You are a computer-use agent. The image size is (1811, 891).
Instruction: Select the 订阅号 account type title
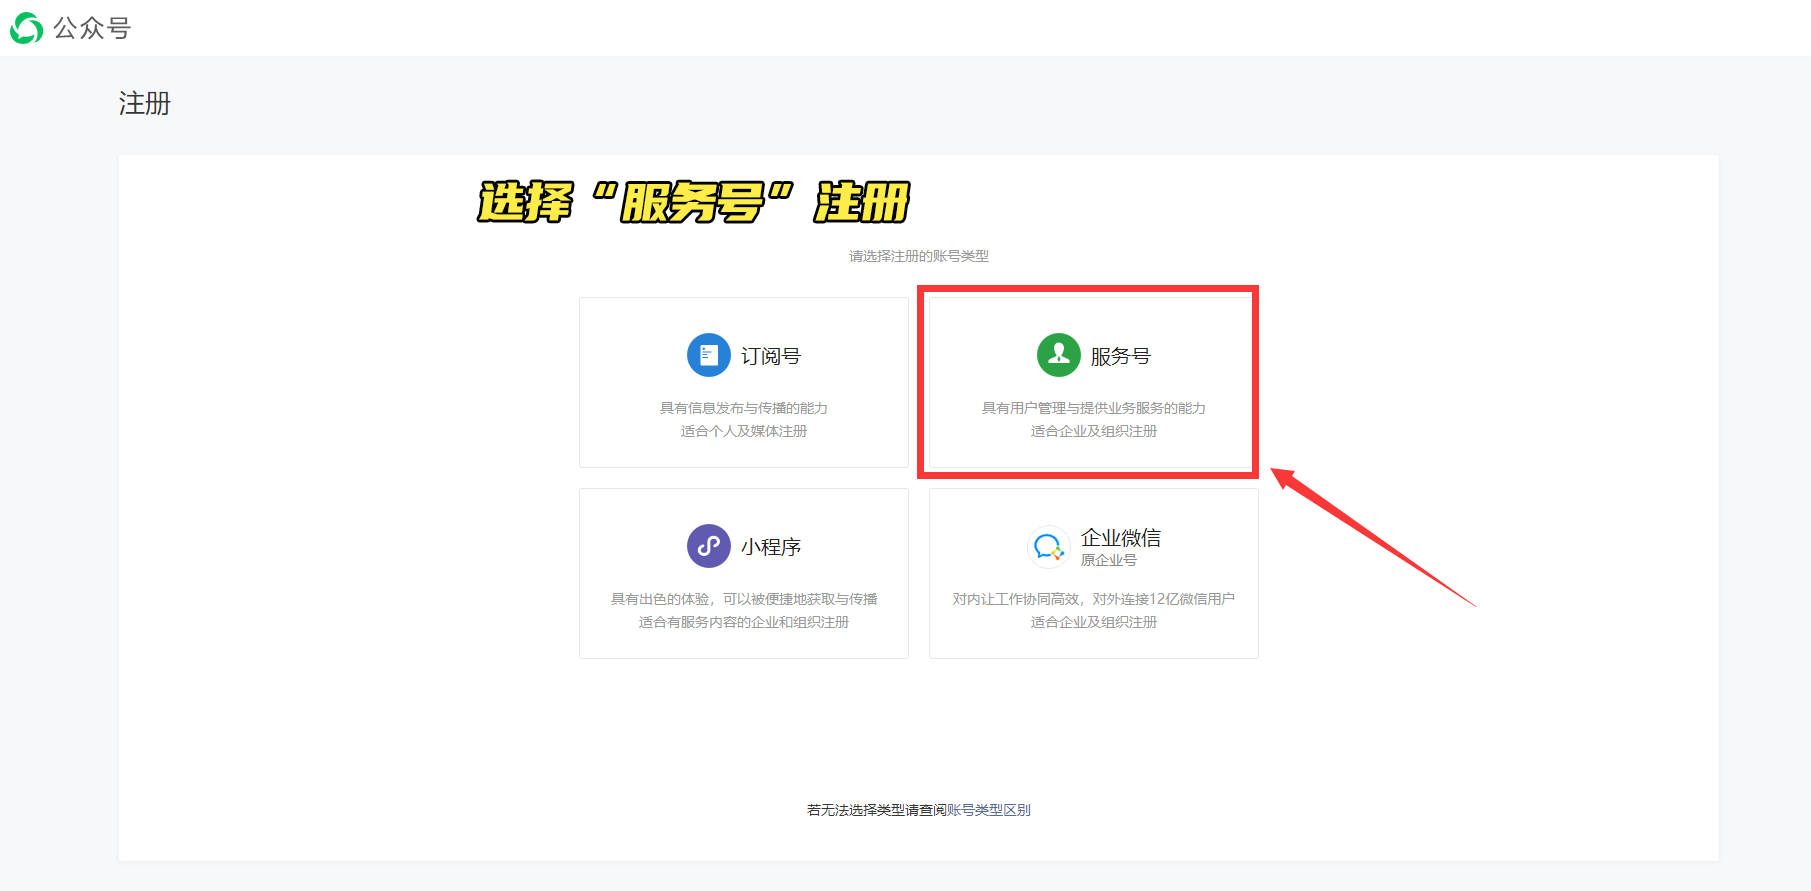(771, 356)
